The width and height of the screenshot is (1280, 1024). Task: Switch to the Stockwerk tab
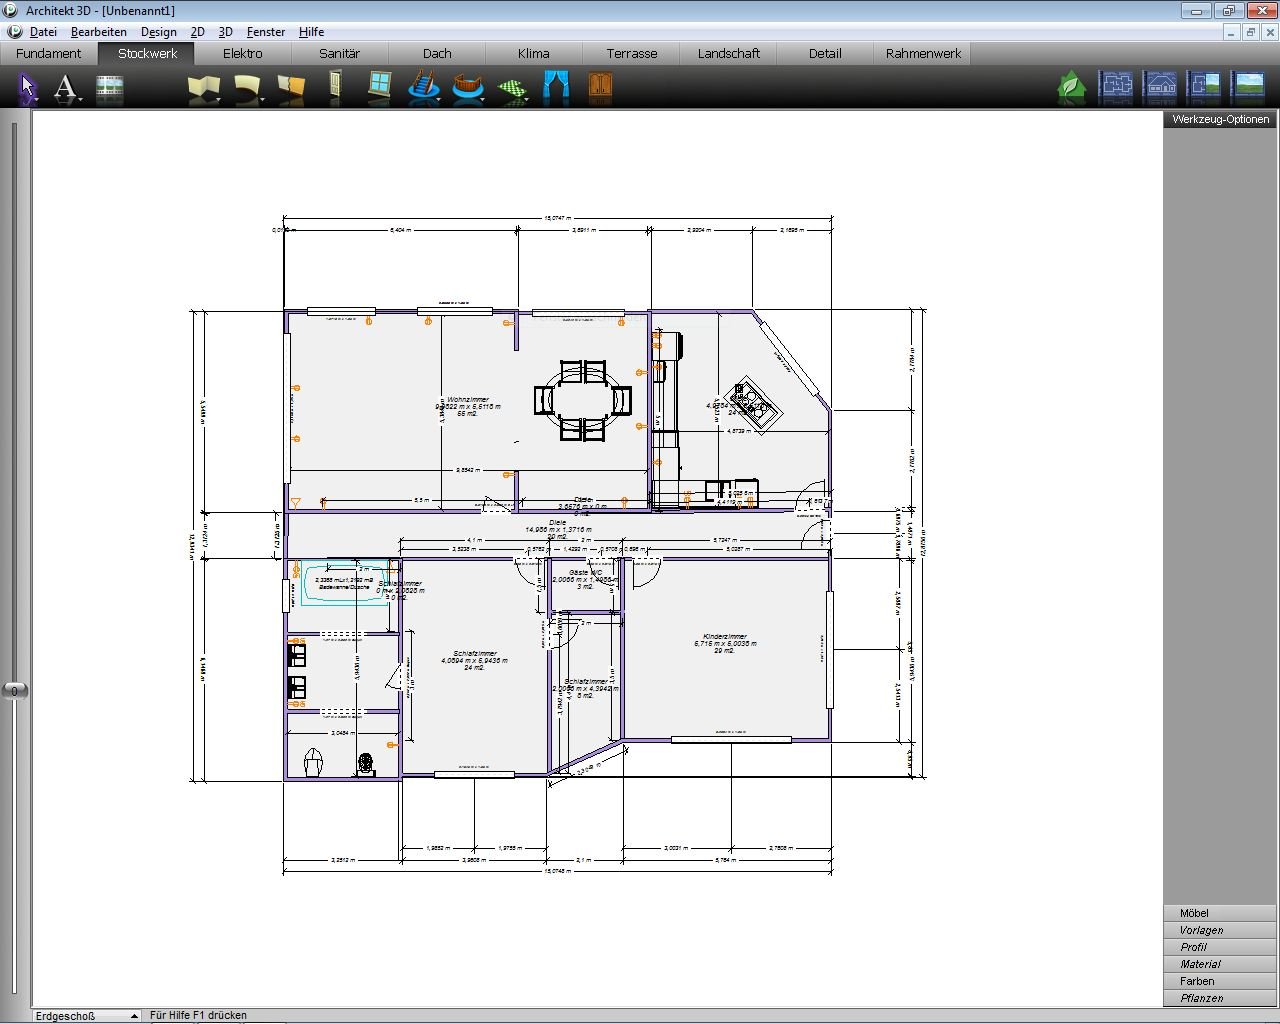pos(147,54)
